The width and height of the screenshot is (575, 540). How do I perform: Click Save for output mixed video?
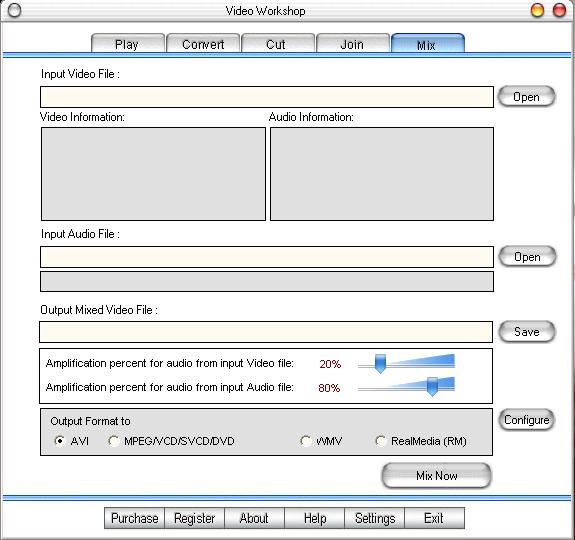coord(527,331)
